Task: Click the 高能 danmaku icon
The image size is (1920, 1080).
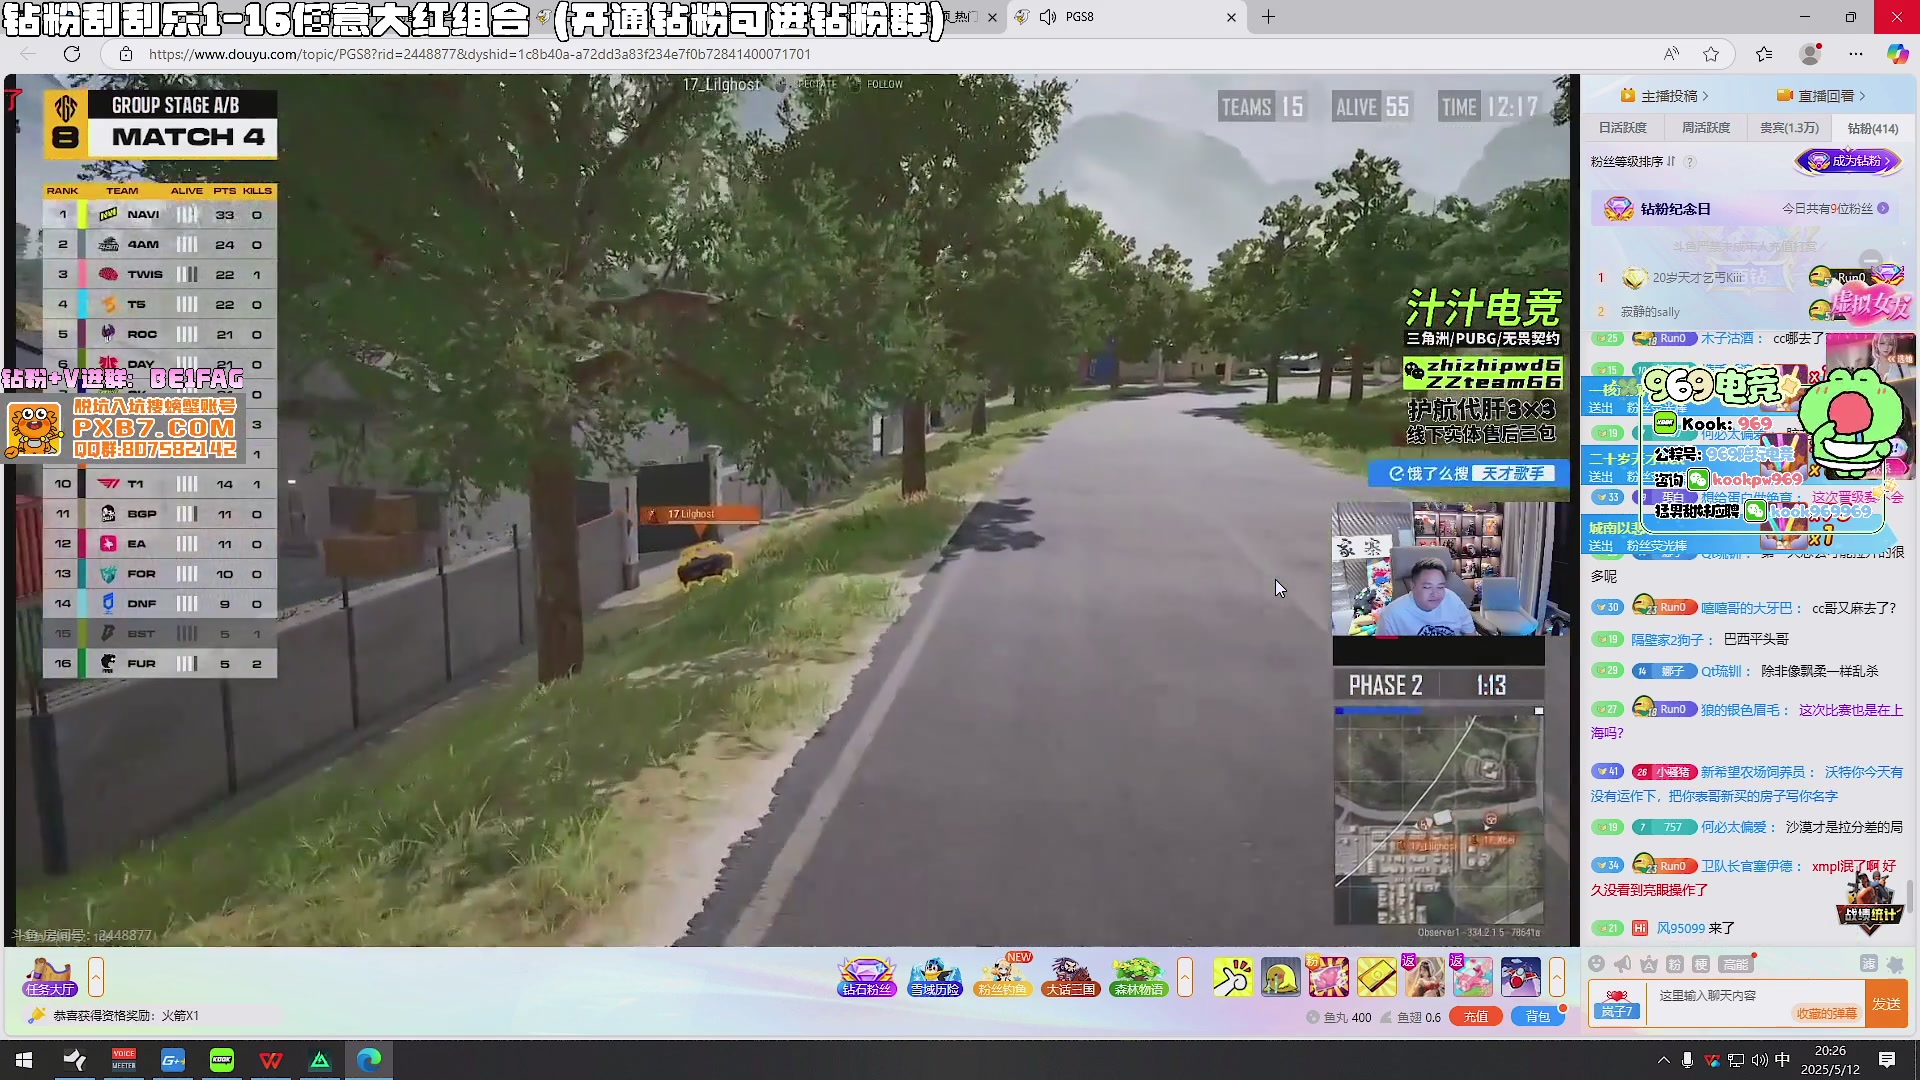Action: coord(1735,964)
